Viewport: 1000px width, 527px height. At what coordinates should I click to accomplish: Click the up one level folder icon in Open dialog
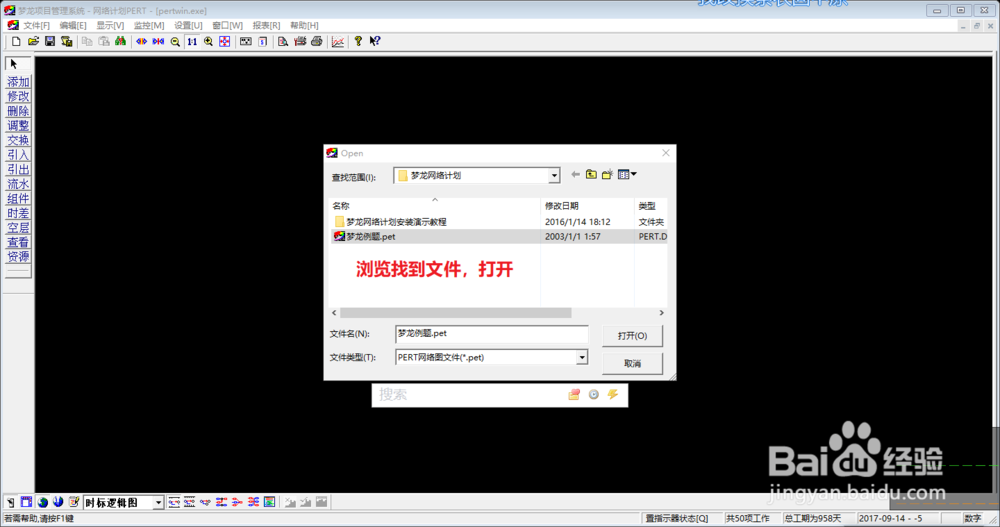[591, 174]
